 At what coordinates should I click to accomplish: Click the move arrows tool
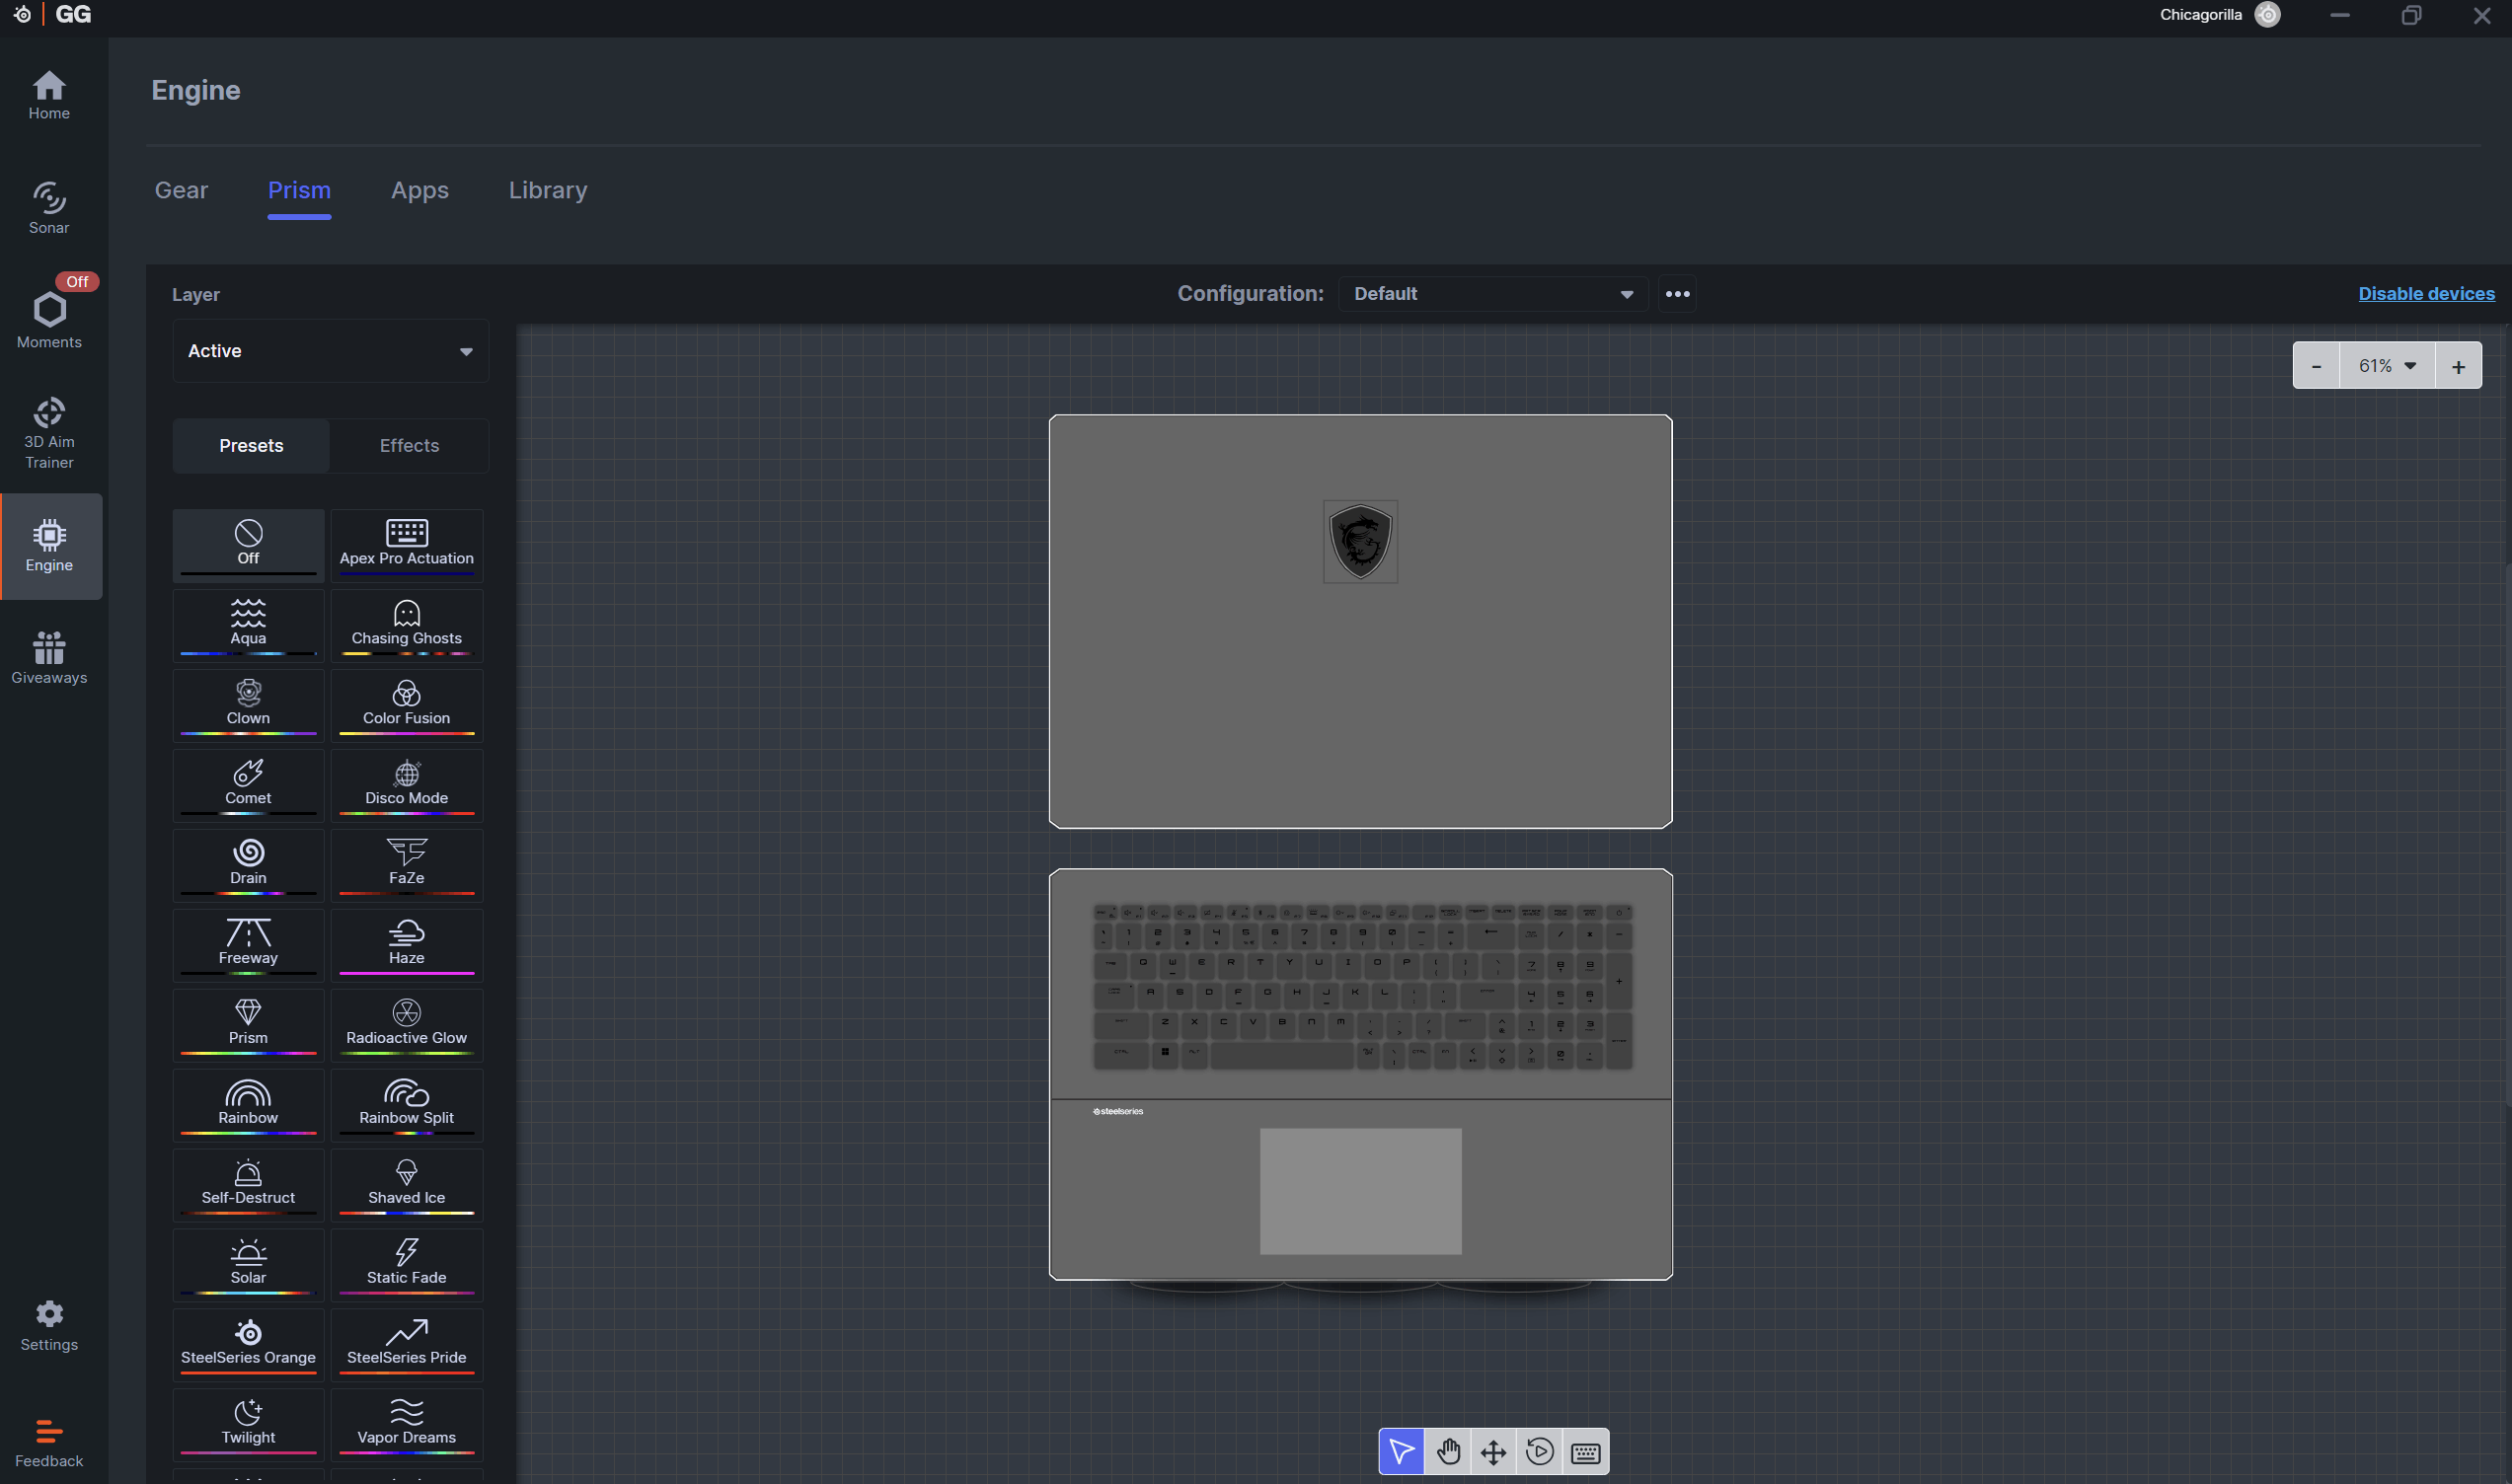pyautogui.click(x=1493, y=1451)
